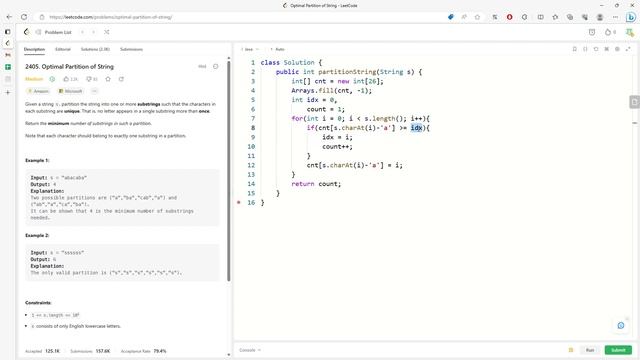Open the Auto dropdown in the editor
Image resolution: width=640 pixels, height=360 pixels.
click(x=278, y=49)
